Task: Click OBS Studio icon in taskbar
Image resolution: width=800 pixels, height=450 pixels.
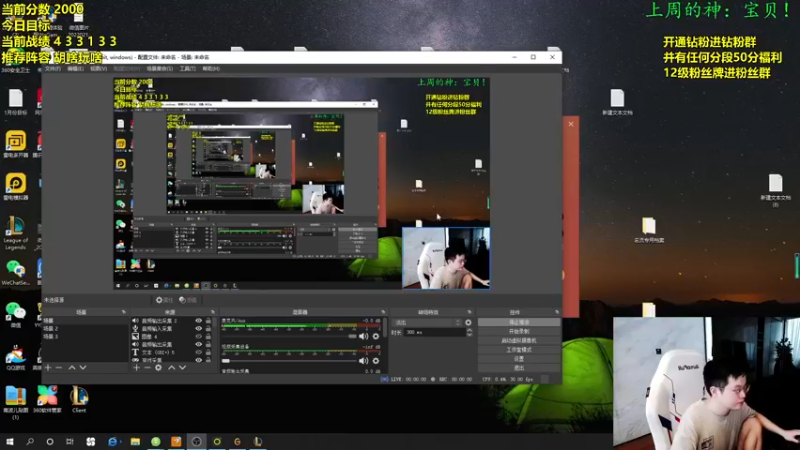Action: pos(196,441)
